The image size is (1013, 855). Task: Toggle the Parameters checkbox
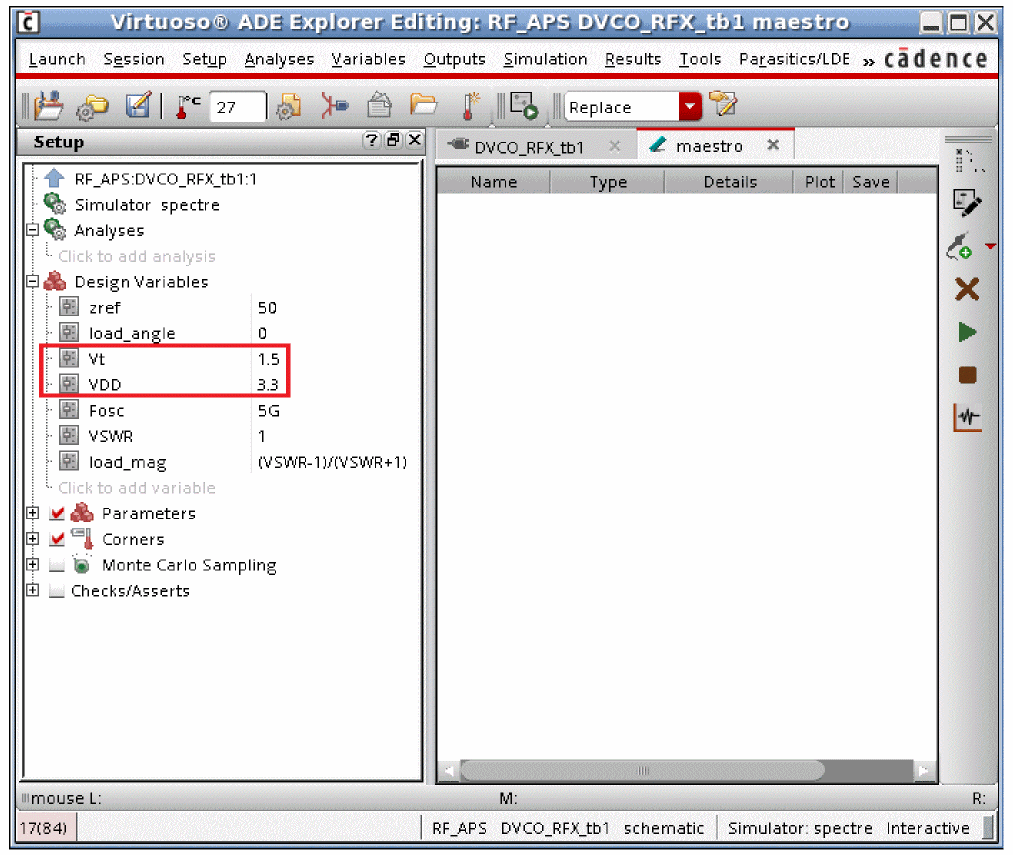[57, 513]
